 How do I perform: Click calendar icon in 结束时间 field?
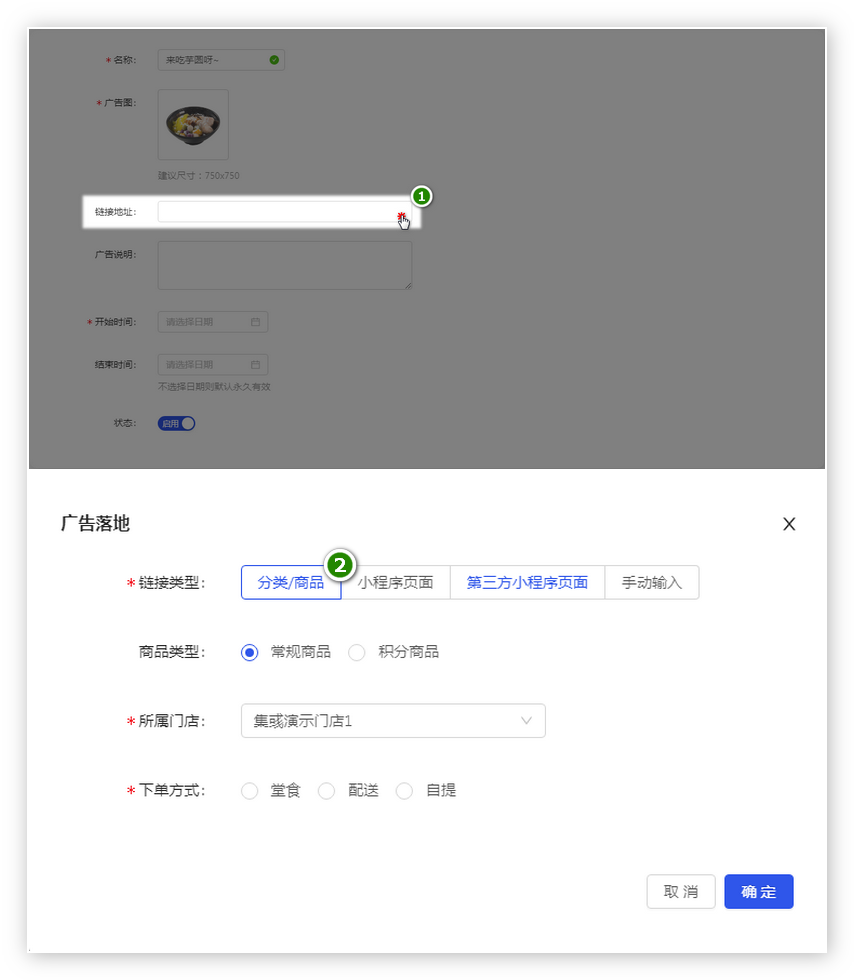(x=255, y=364)
